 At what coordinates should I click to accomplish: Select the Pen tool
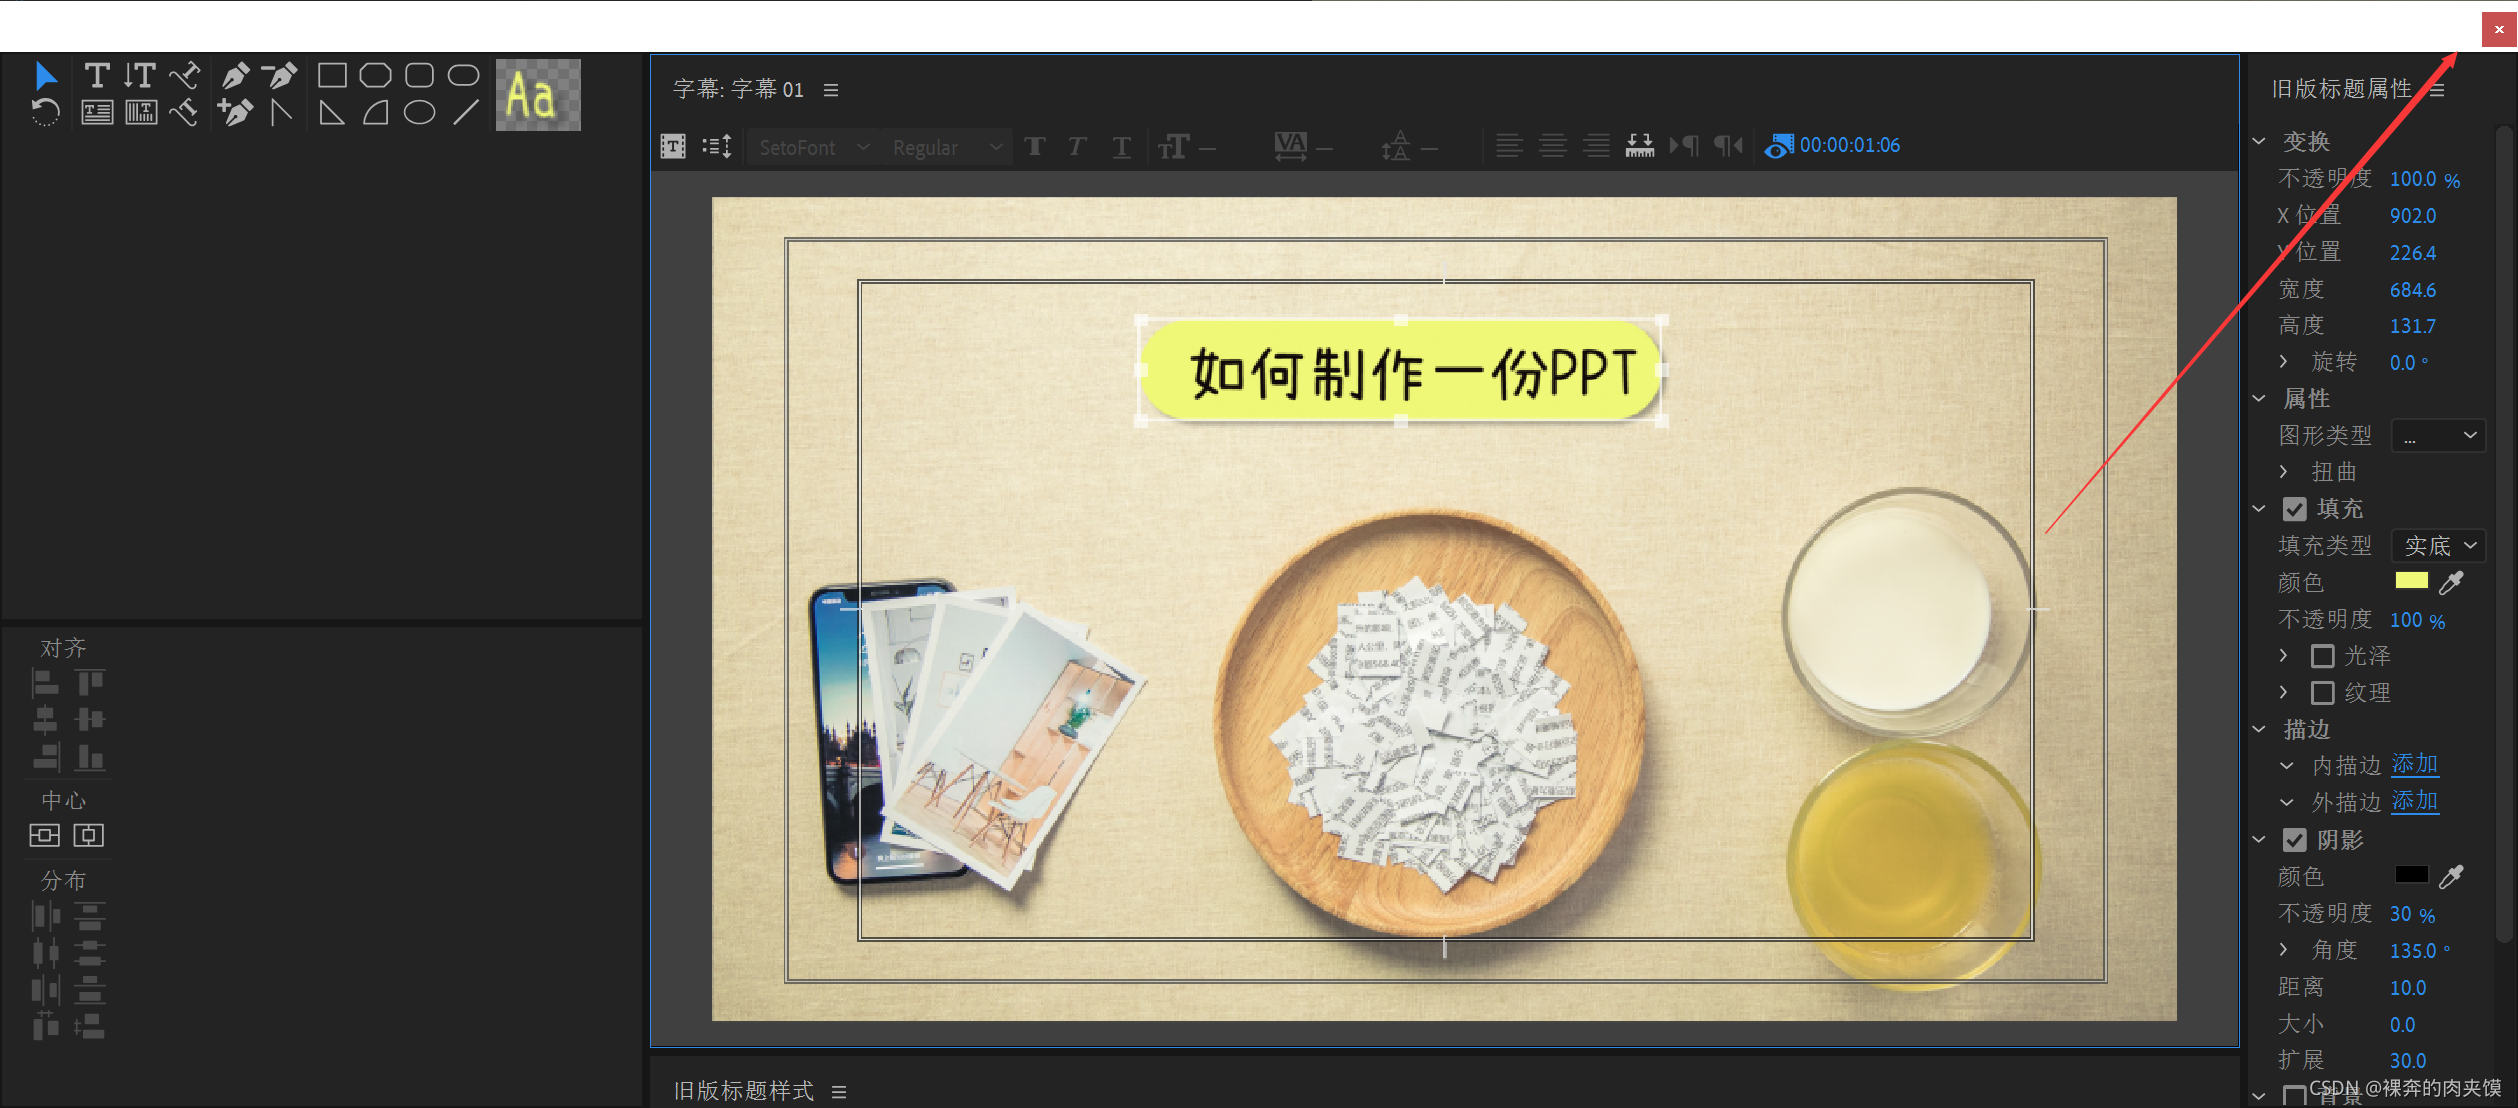pyautogui.click(x=235, y=75)
